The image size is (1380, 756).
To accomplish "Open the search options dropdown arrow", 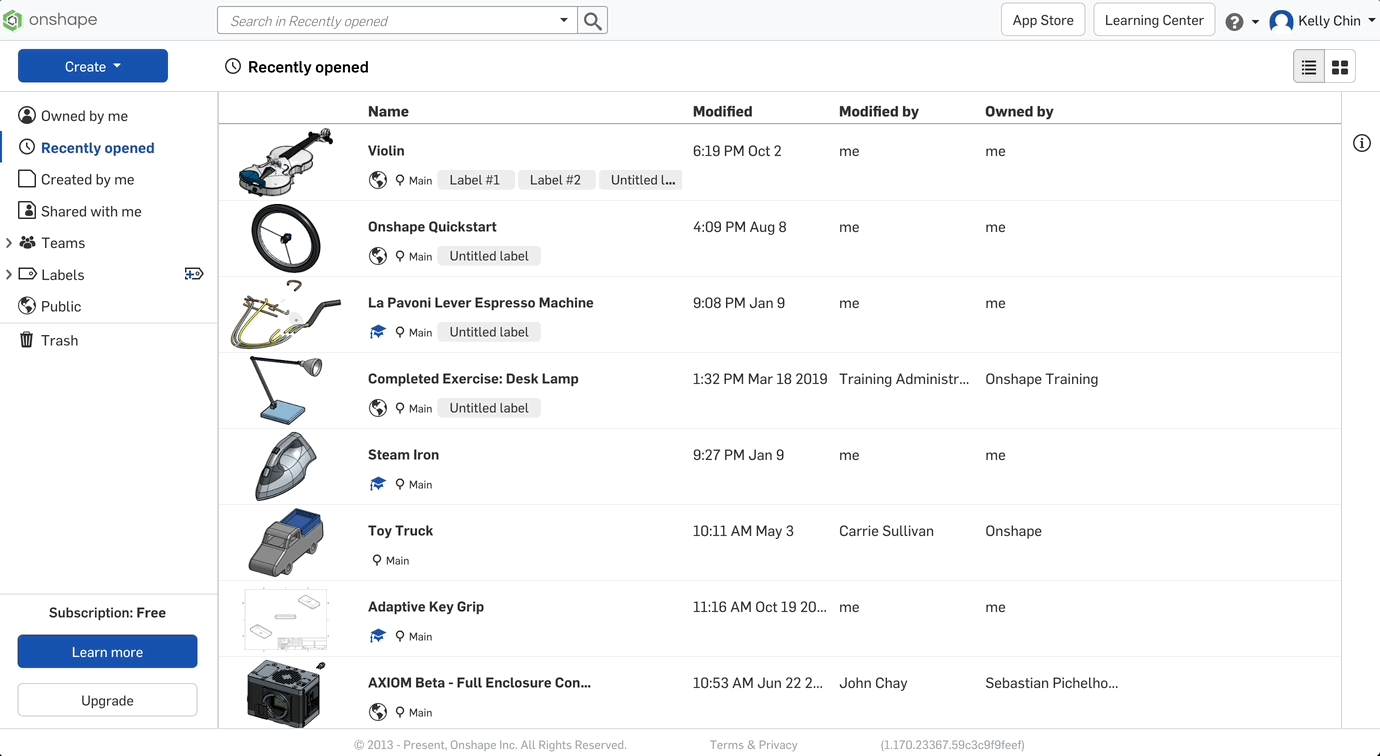I will pos(564,20).
